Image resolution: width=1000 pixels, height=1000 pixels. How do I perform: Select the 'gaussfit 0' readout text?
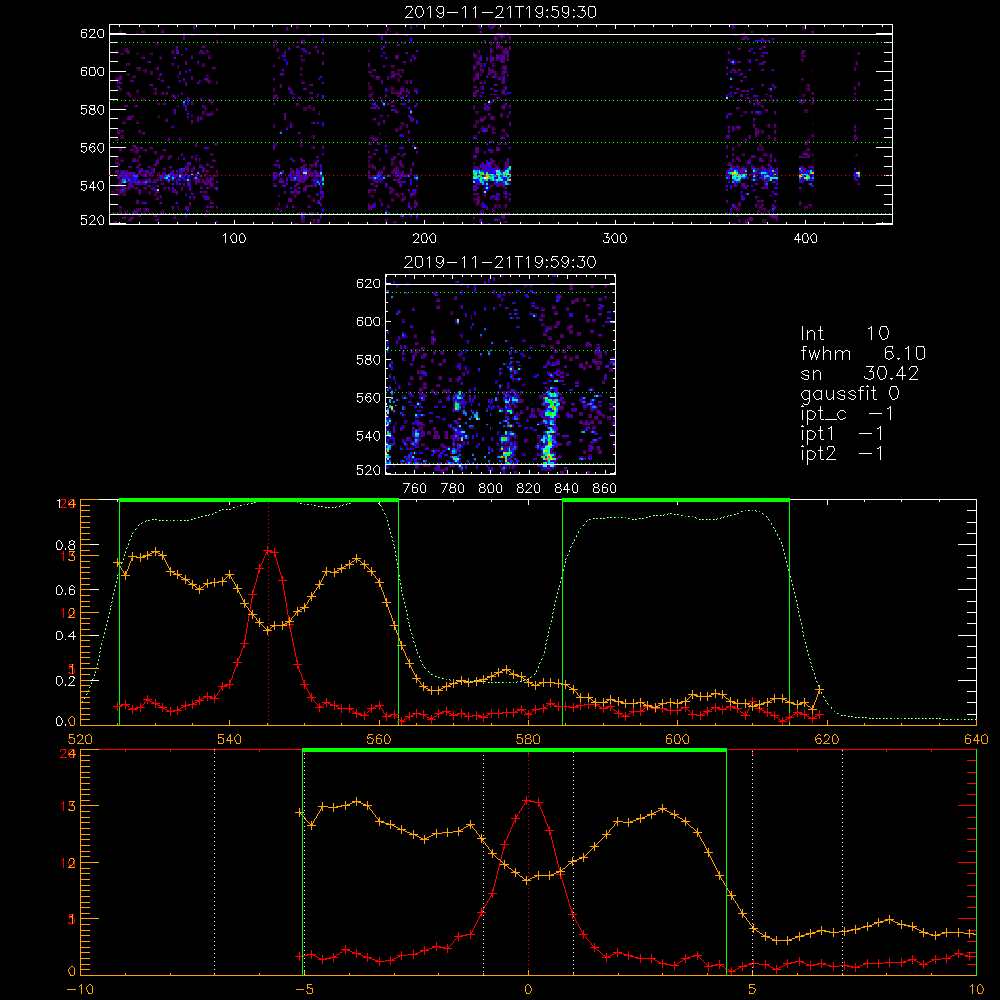click(849, 393)
